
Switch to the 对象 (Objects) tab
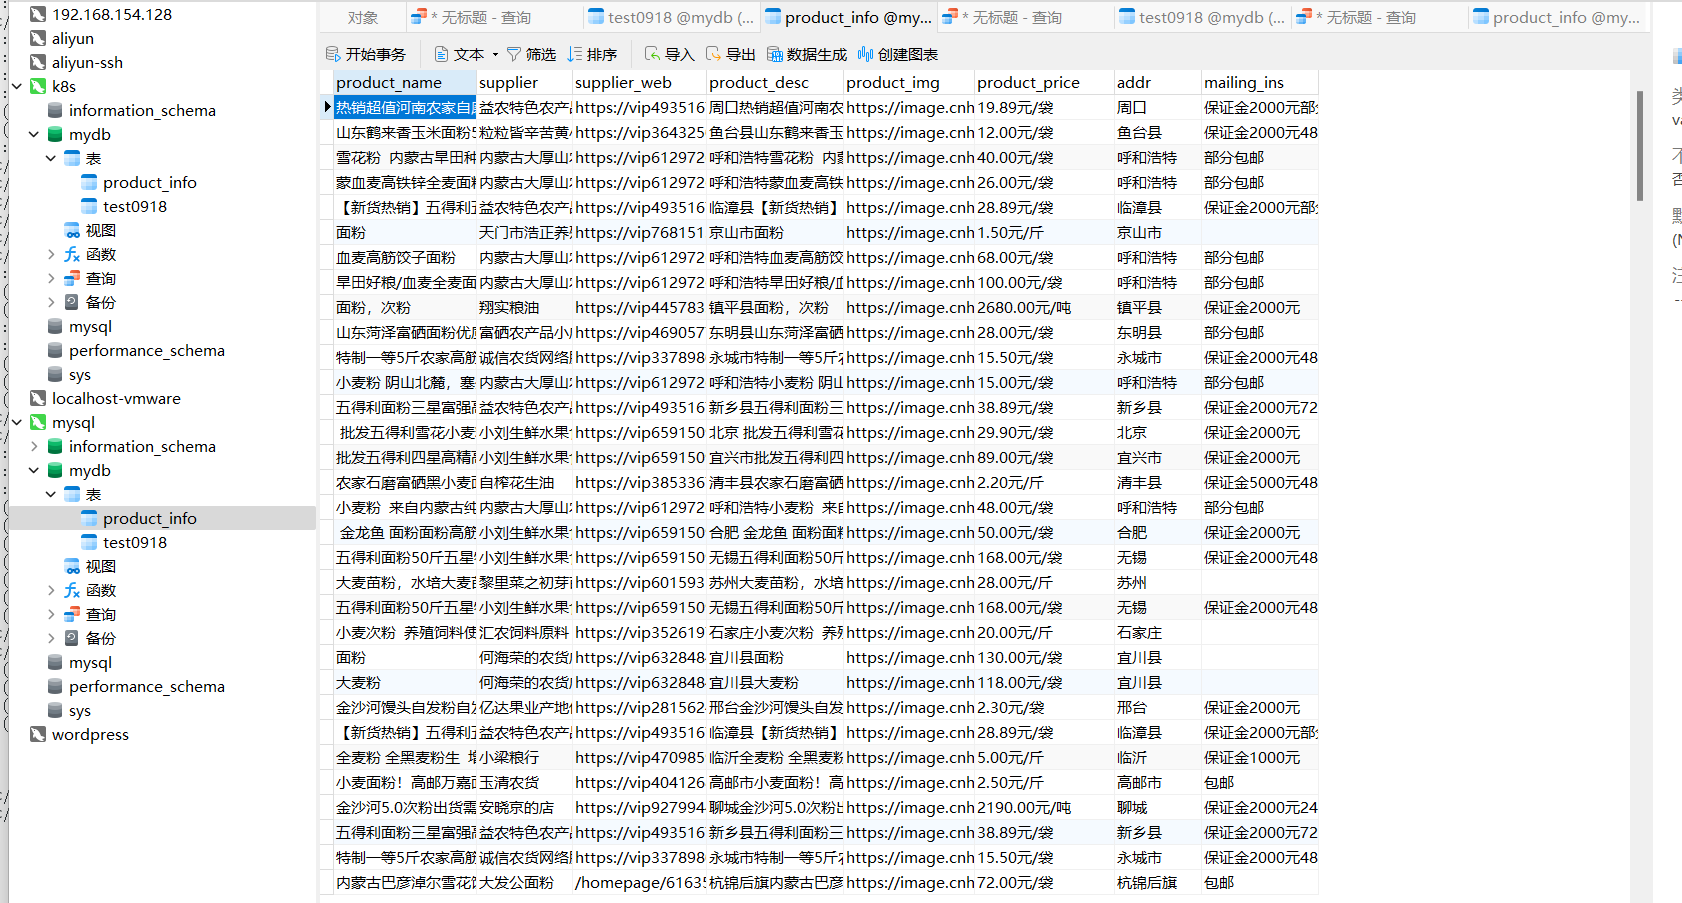[363, 17]
